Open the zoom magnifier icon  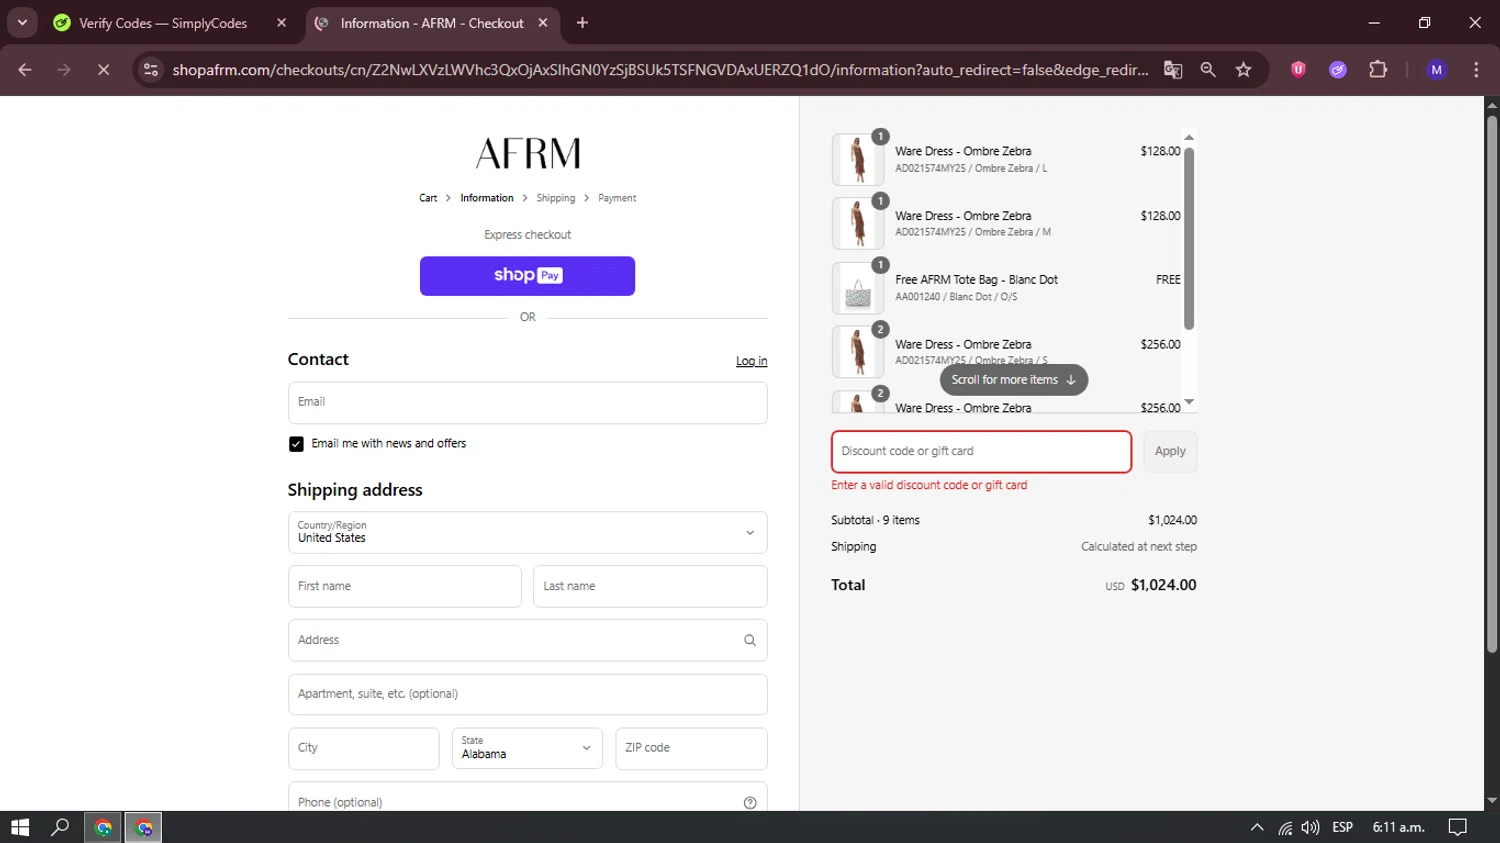click(1208, 70)
